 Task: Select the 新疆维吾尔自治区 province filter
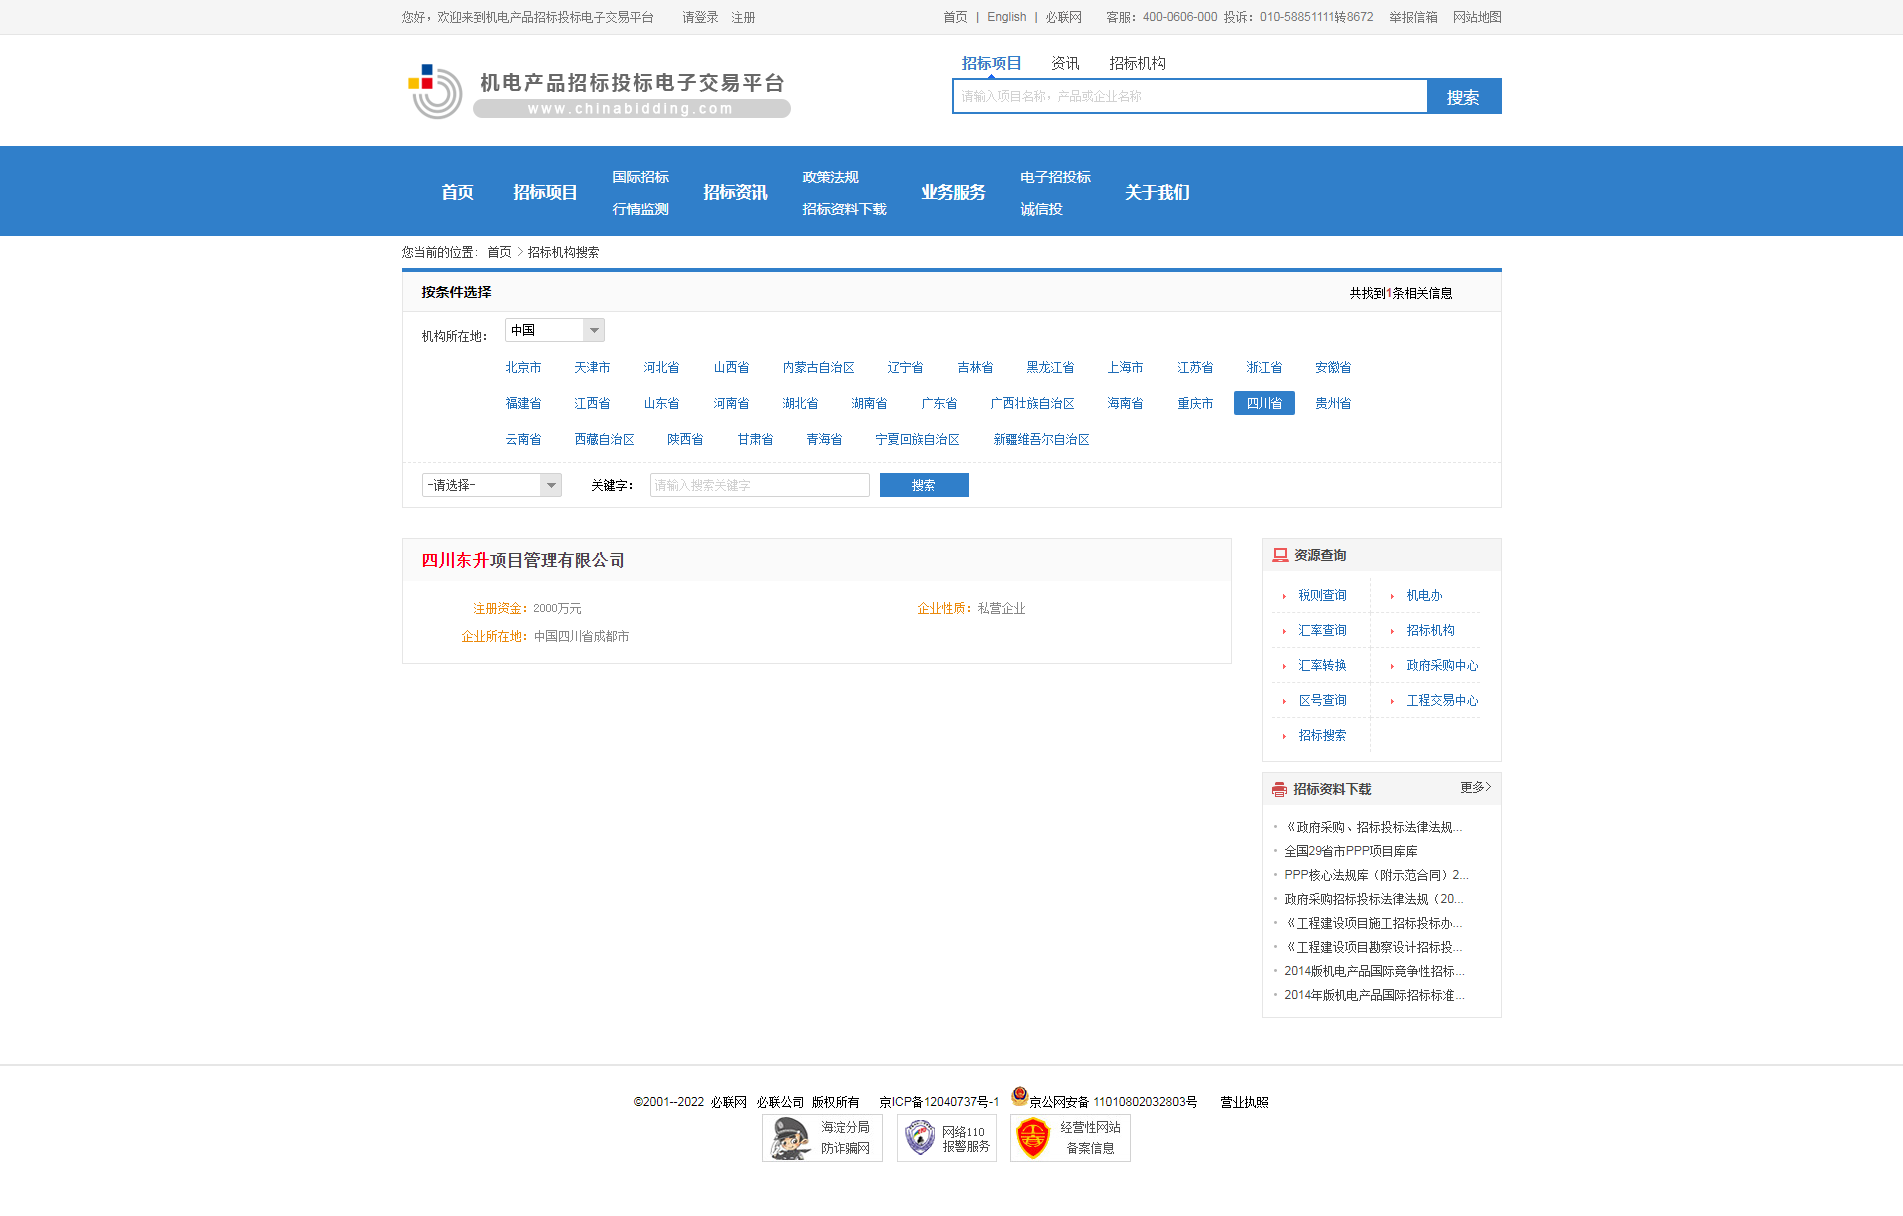[1041, 439]
